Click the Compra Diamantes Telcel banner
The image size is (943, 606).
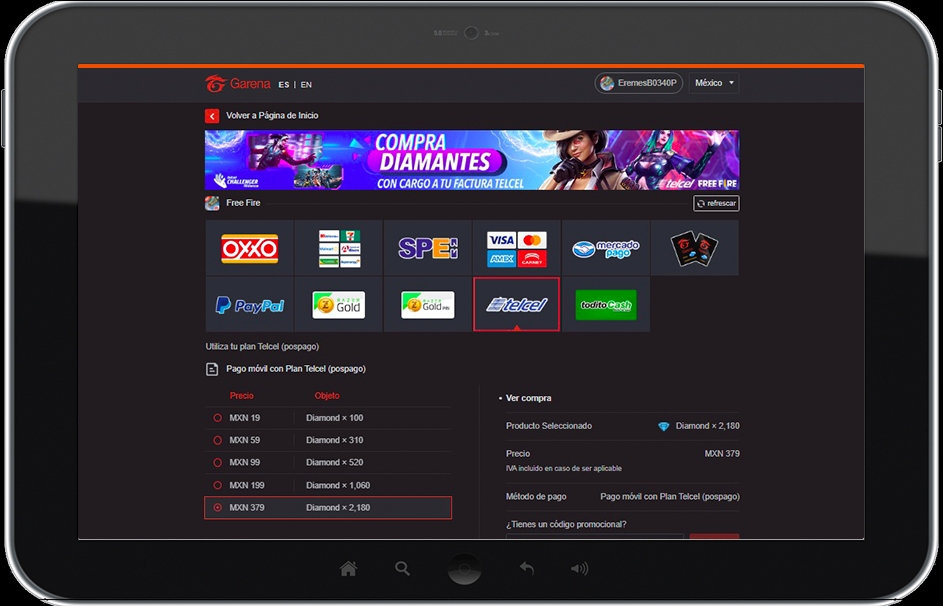[472, 160]
